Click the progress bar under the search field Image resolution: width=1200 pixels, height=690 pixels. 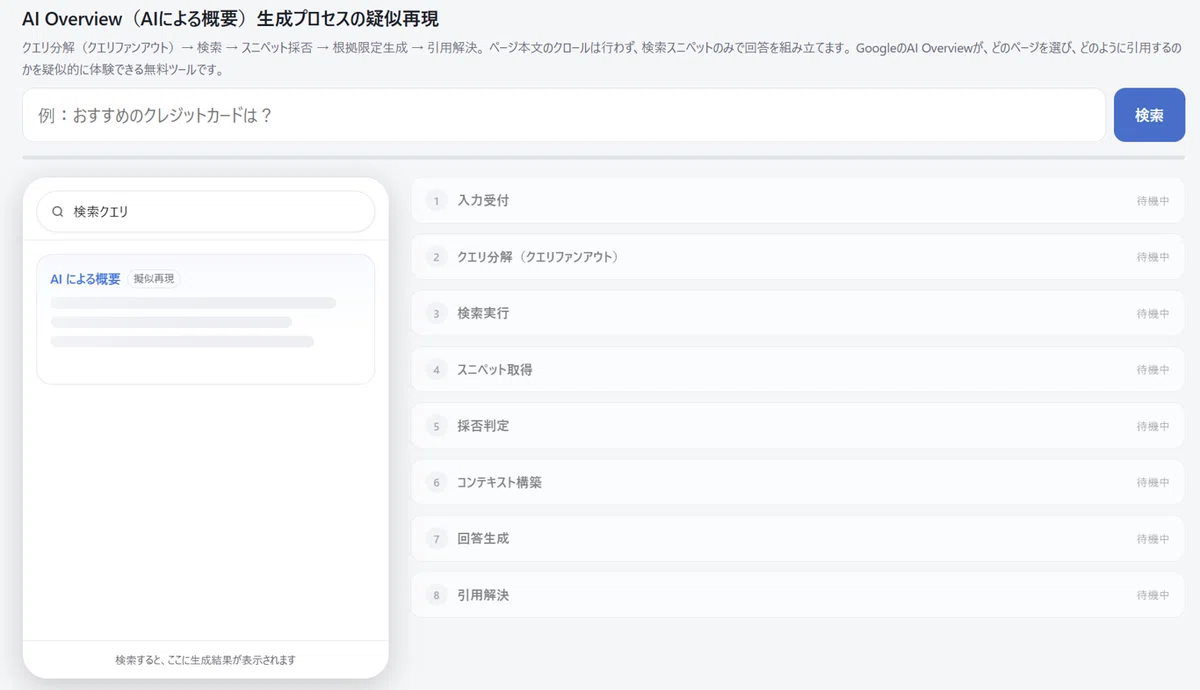pos(603,157)
